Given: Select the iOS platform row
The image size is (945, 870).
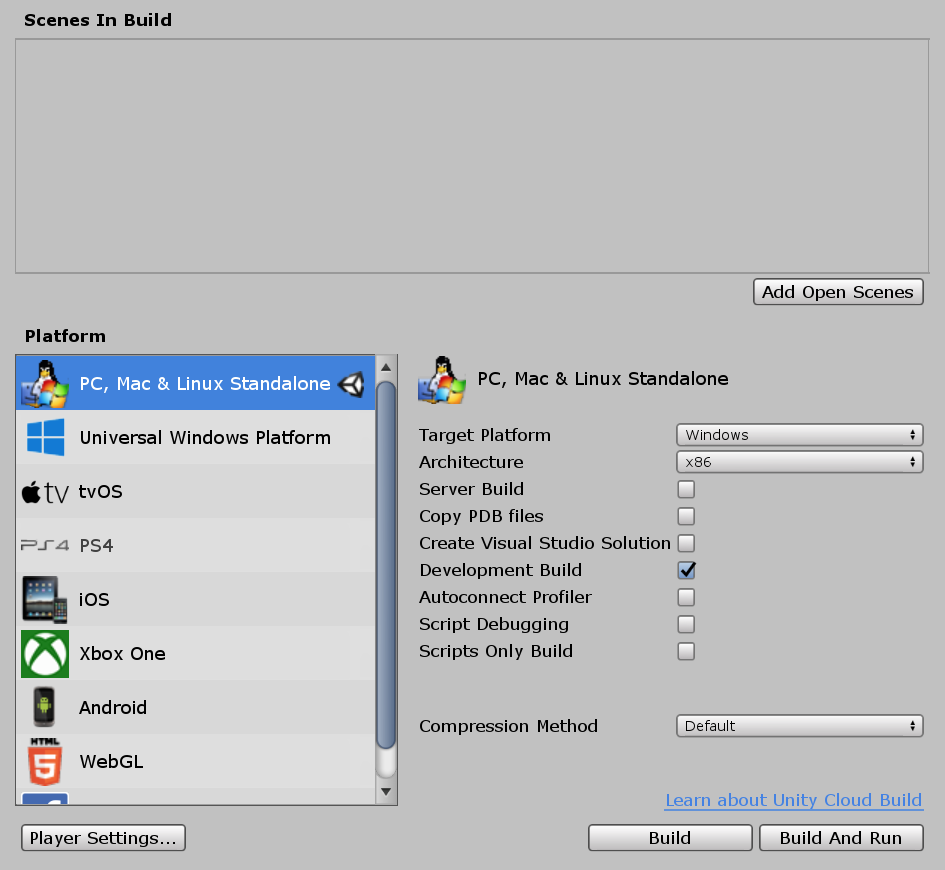Looking at the screenshot, I should tap(195, 599).
